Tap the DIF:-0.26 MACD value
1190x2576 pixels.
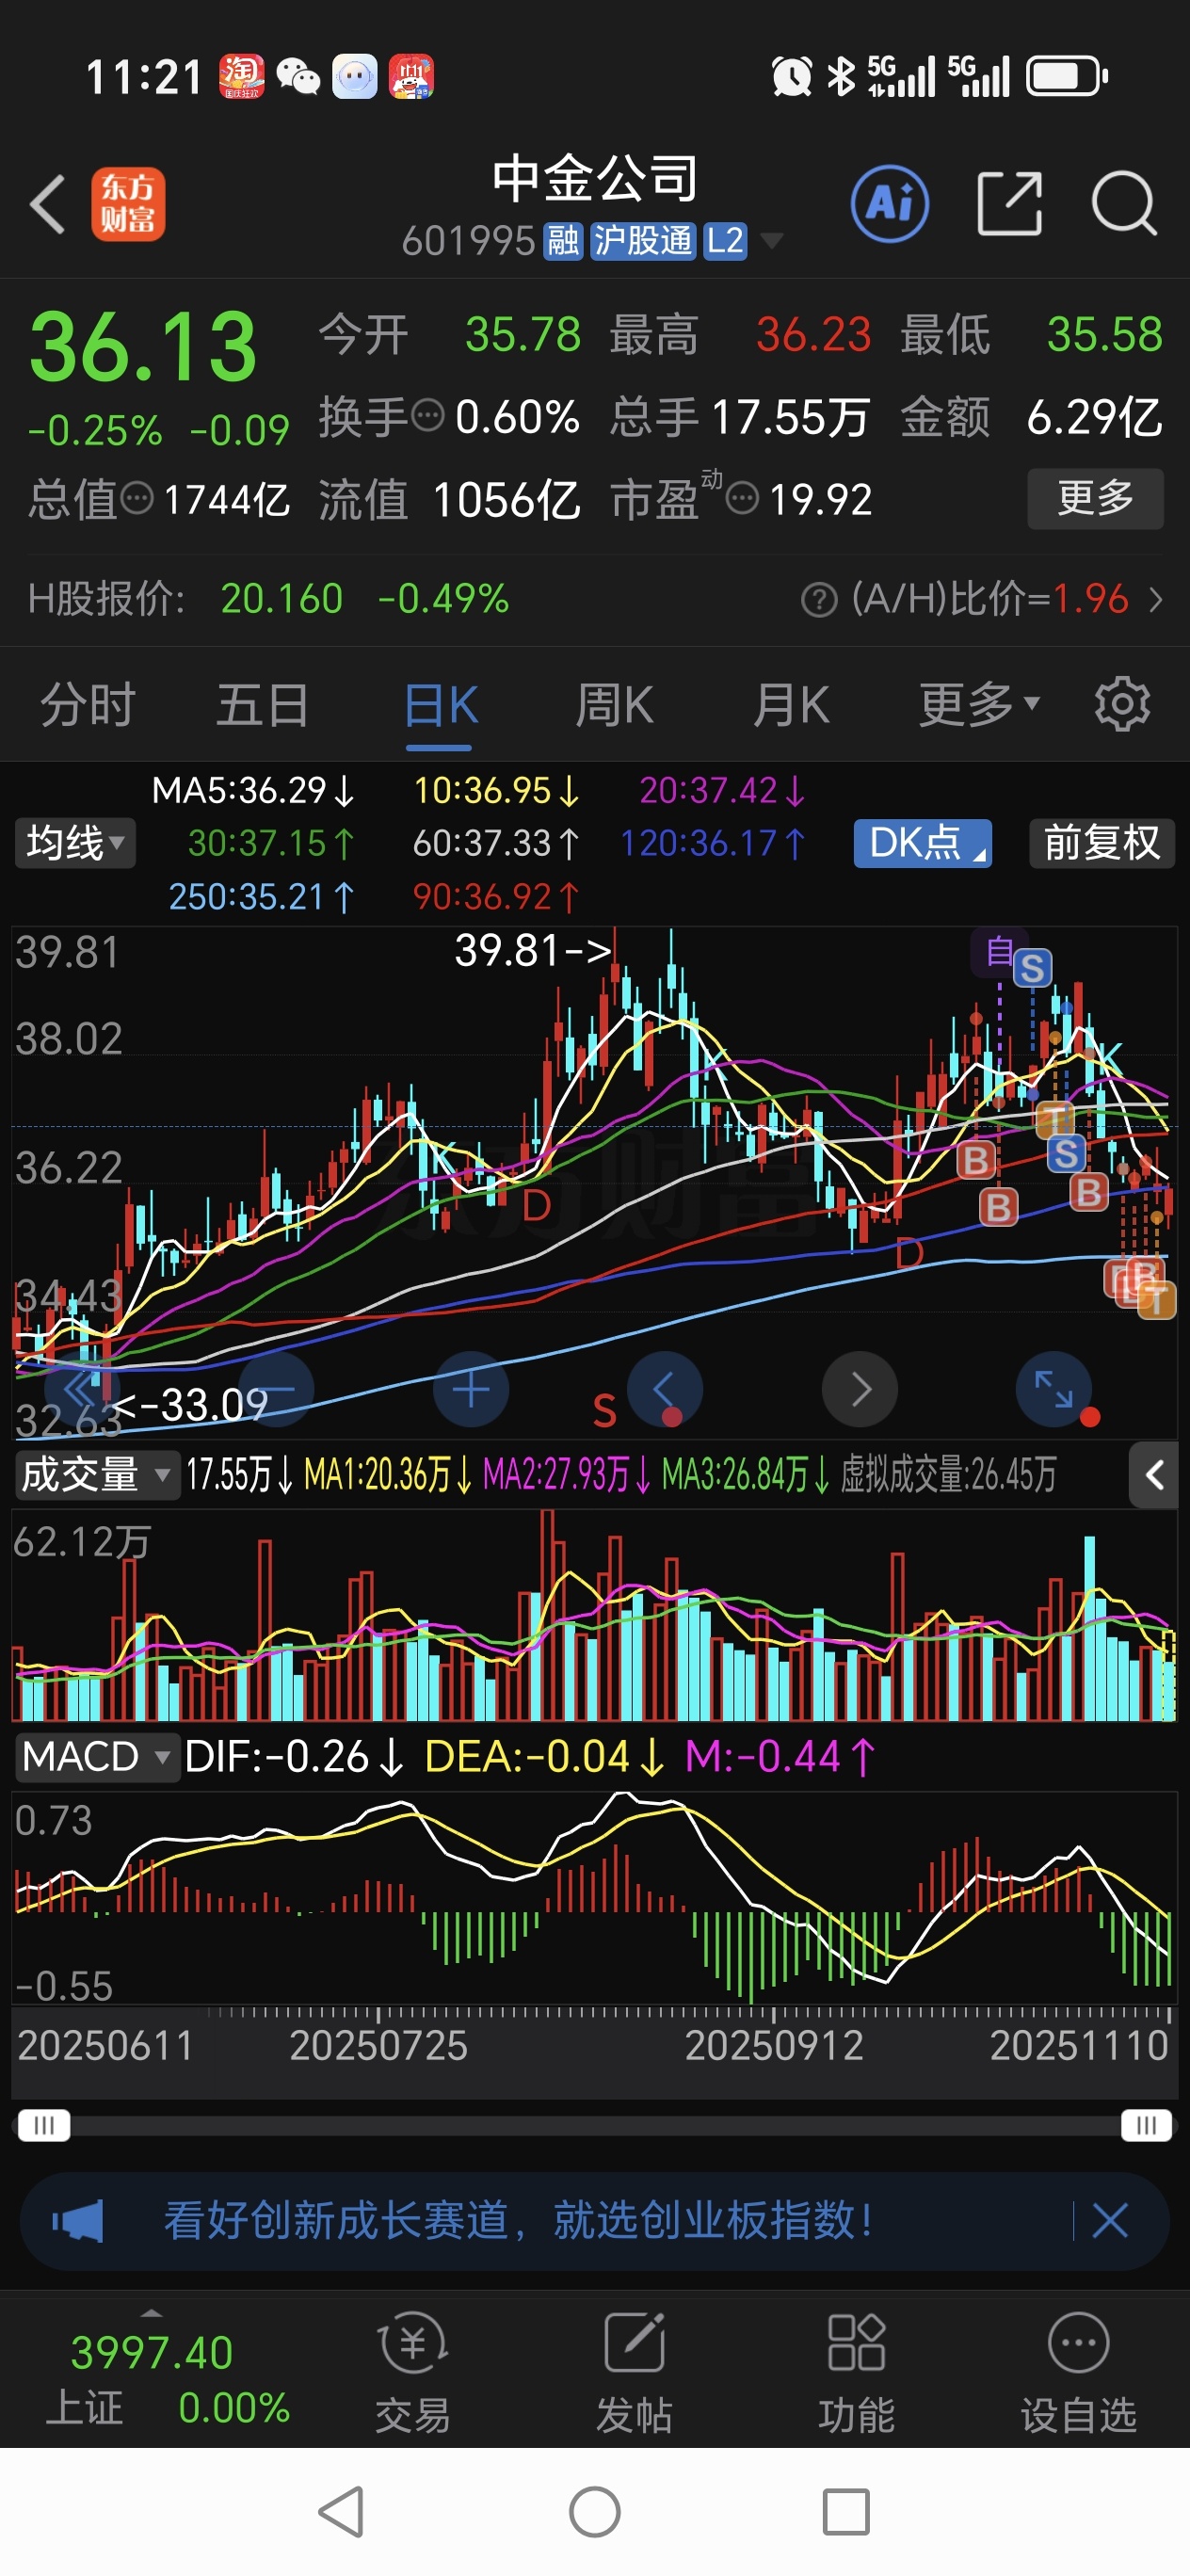[295, 1756]
